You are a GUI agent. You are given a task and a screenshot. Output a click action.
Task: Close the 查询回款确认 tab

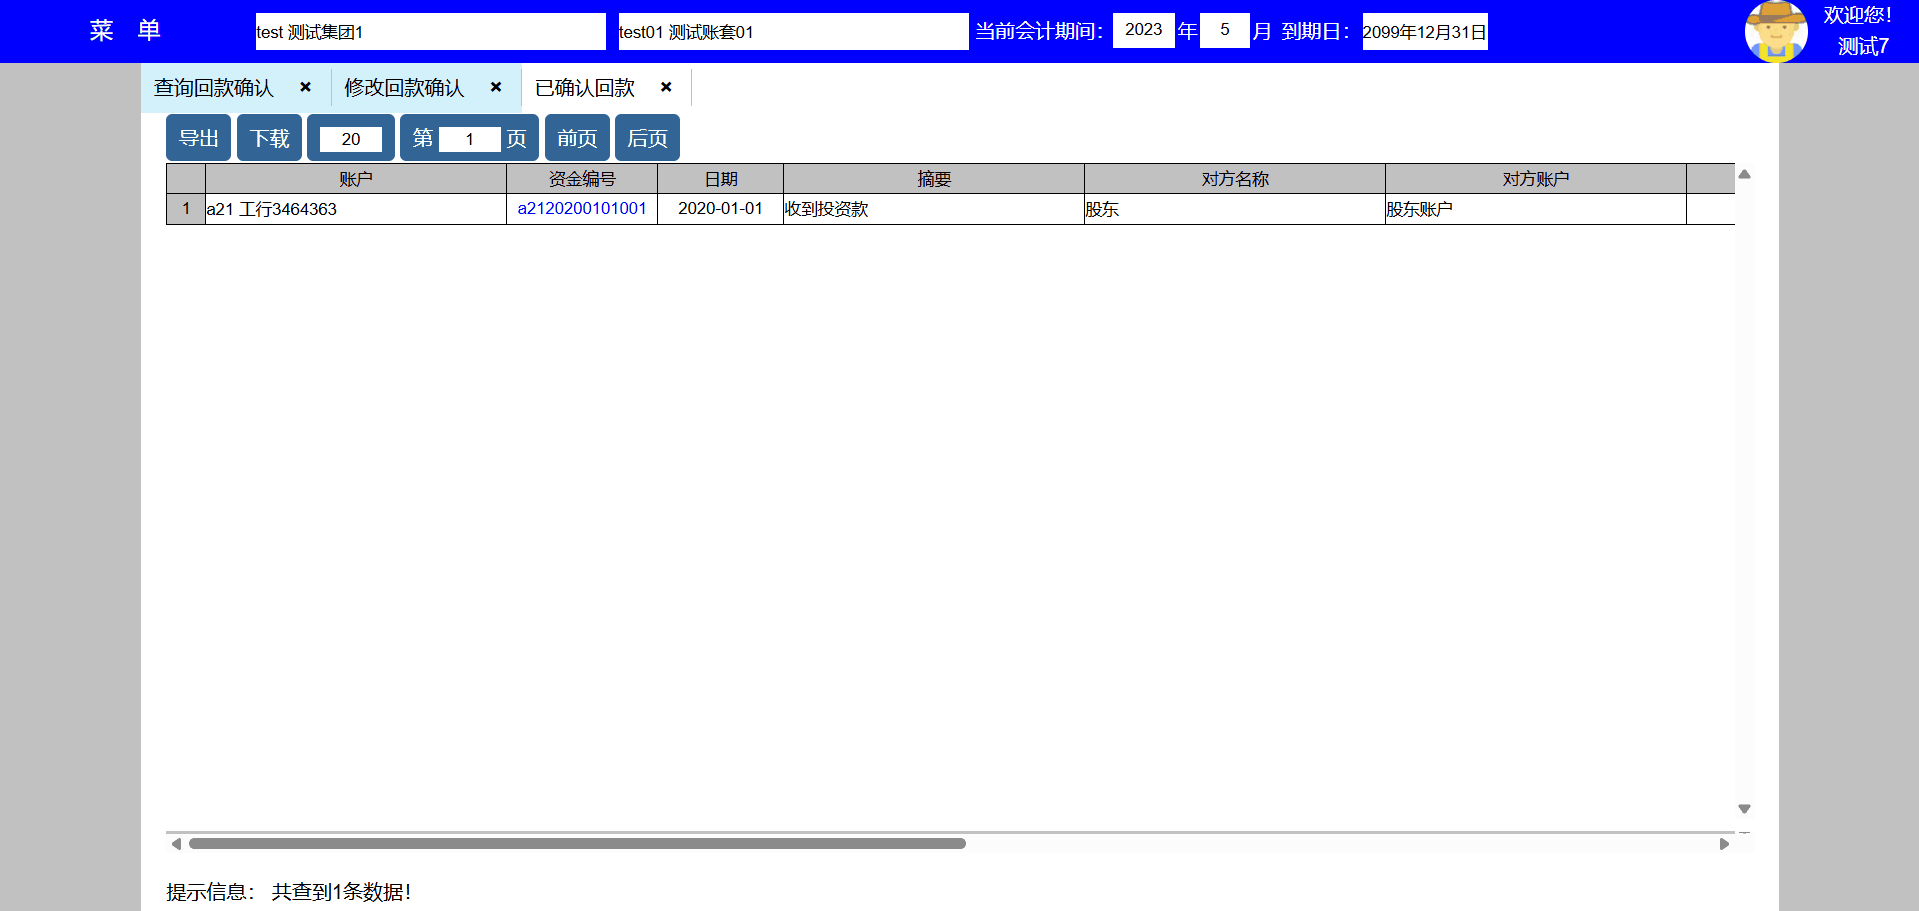click(x=305, y=87)
